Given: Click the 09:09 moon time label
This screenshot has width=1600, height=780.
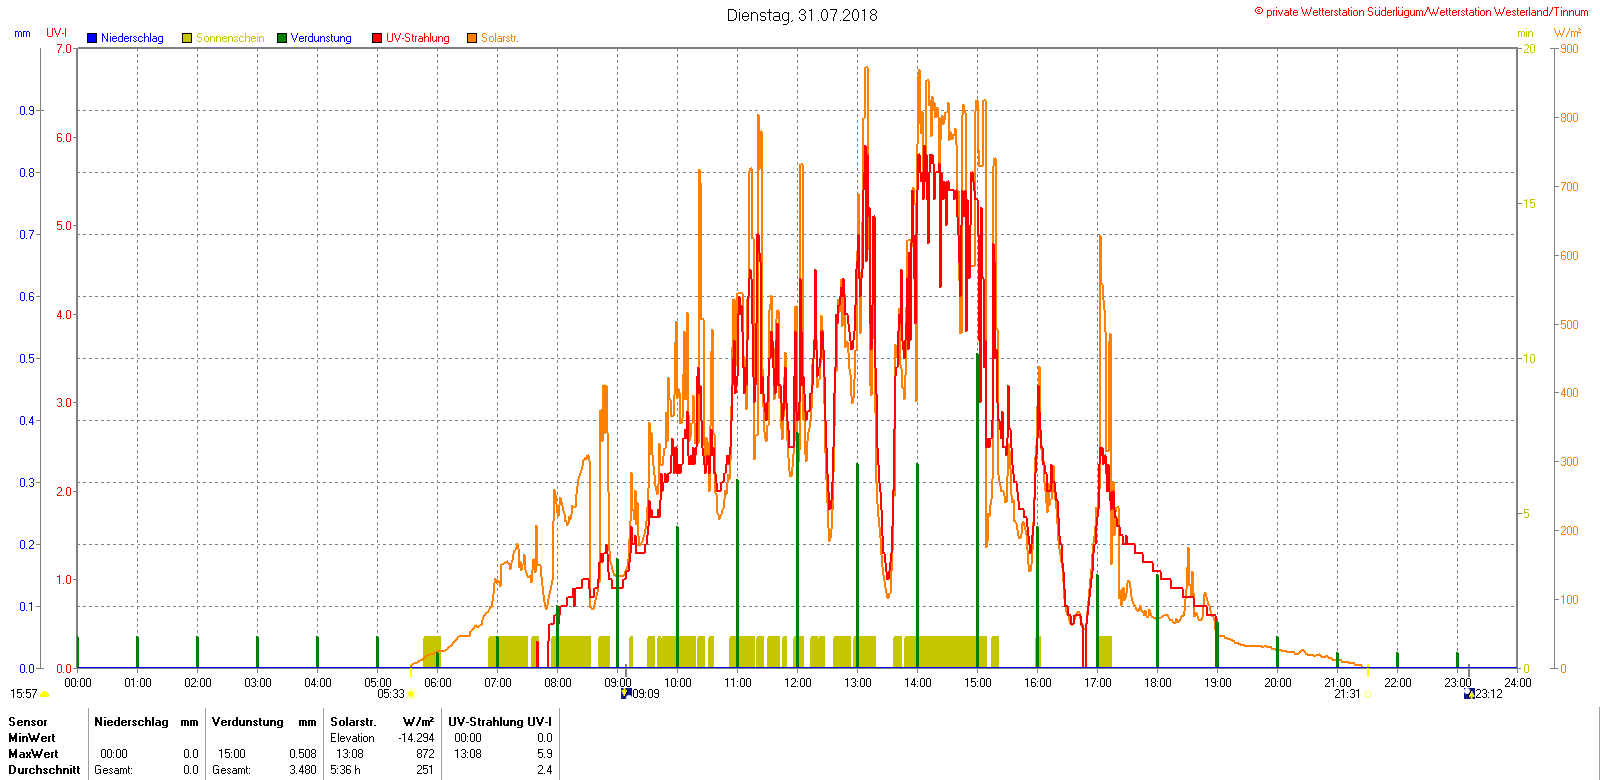Looking at the screenshot, I should coord(646,694).
